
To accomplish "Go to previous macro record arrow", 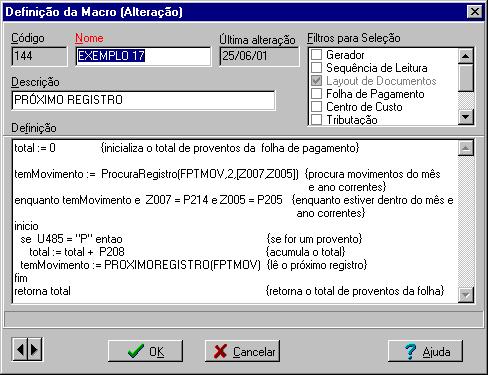I will [20, 349].
